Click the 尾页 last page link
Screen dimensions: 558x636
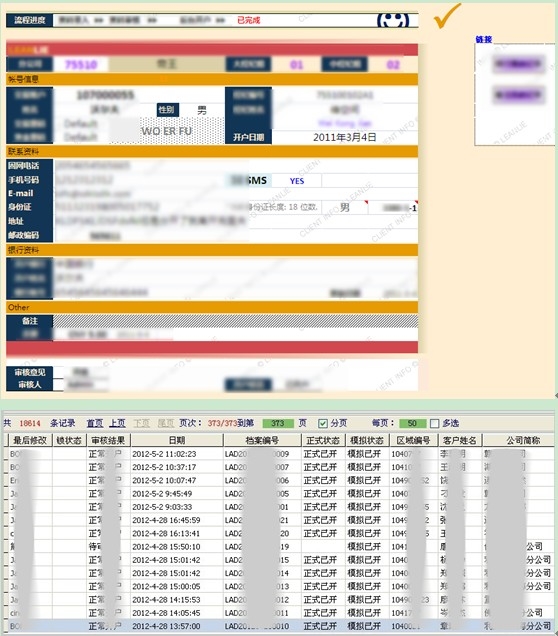click(165, 423)
